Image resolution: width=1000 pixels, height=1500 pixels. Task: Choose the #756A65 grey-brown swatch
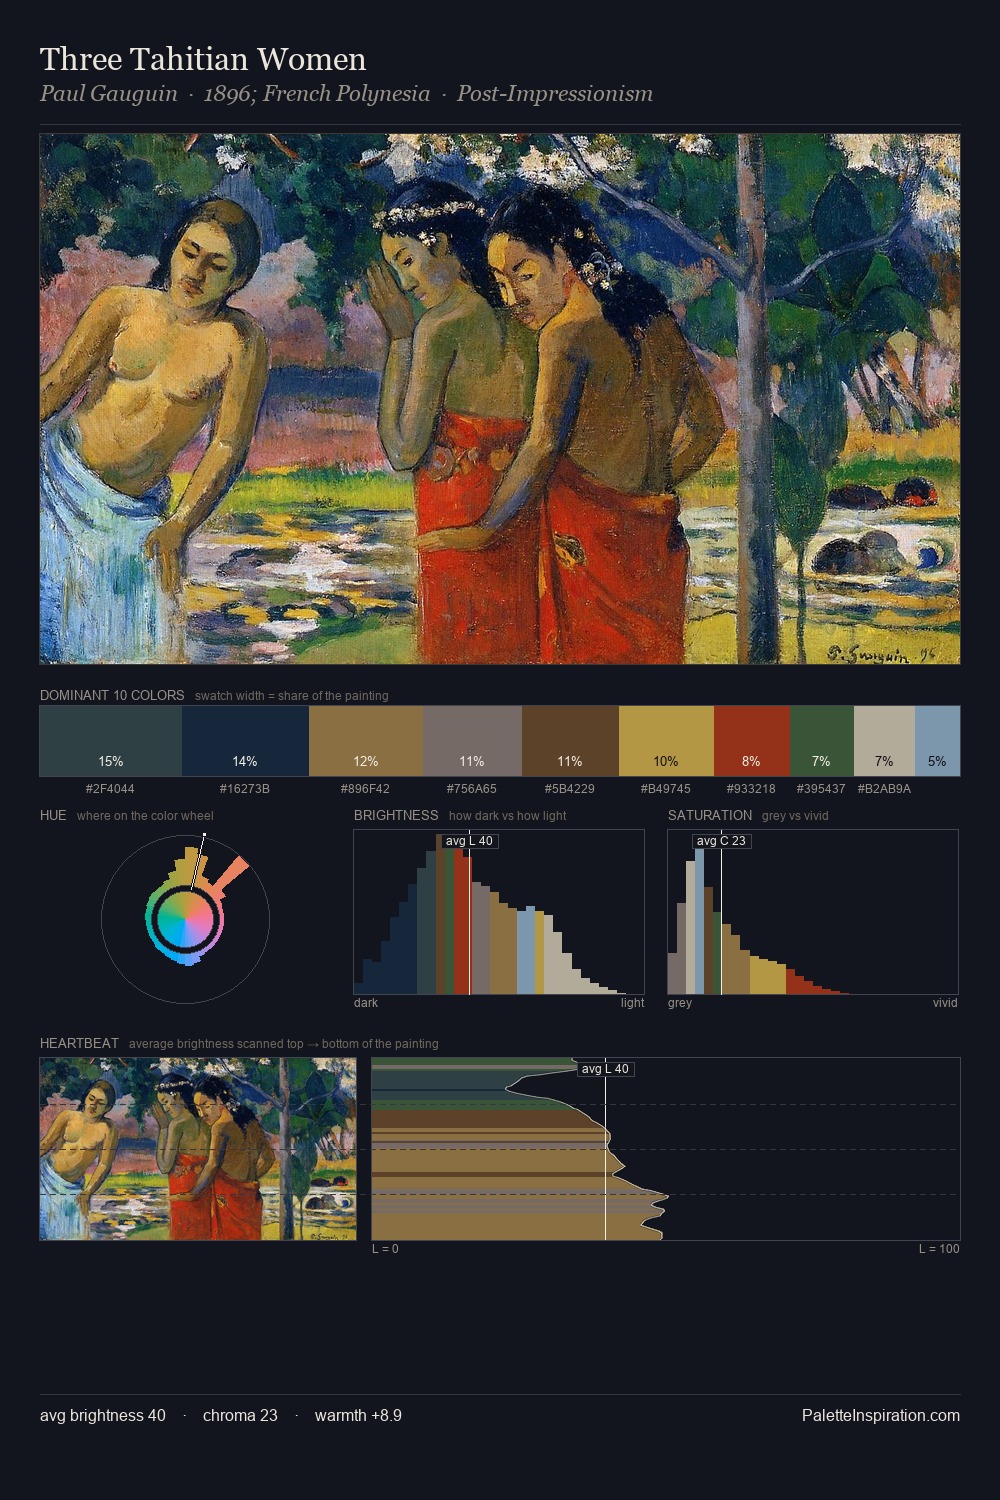(472, 741)
